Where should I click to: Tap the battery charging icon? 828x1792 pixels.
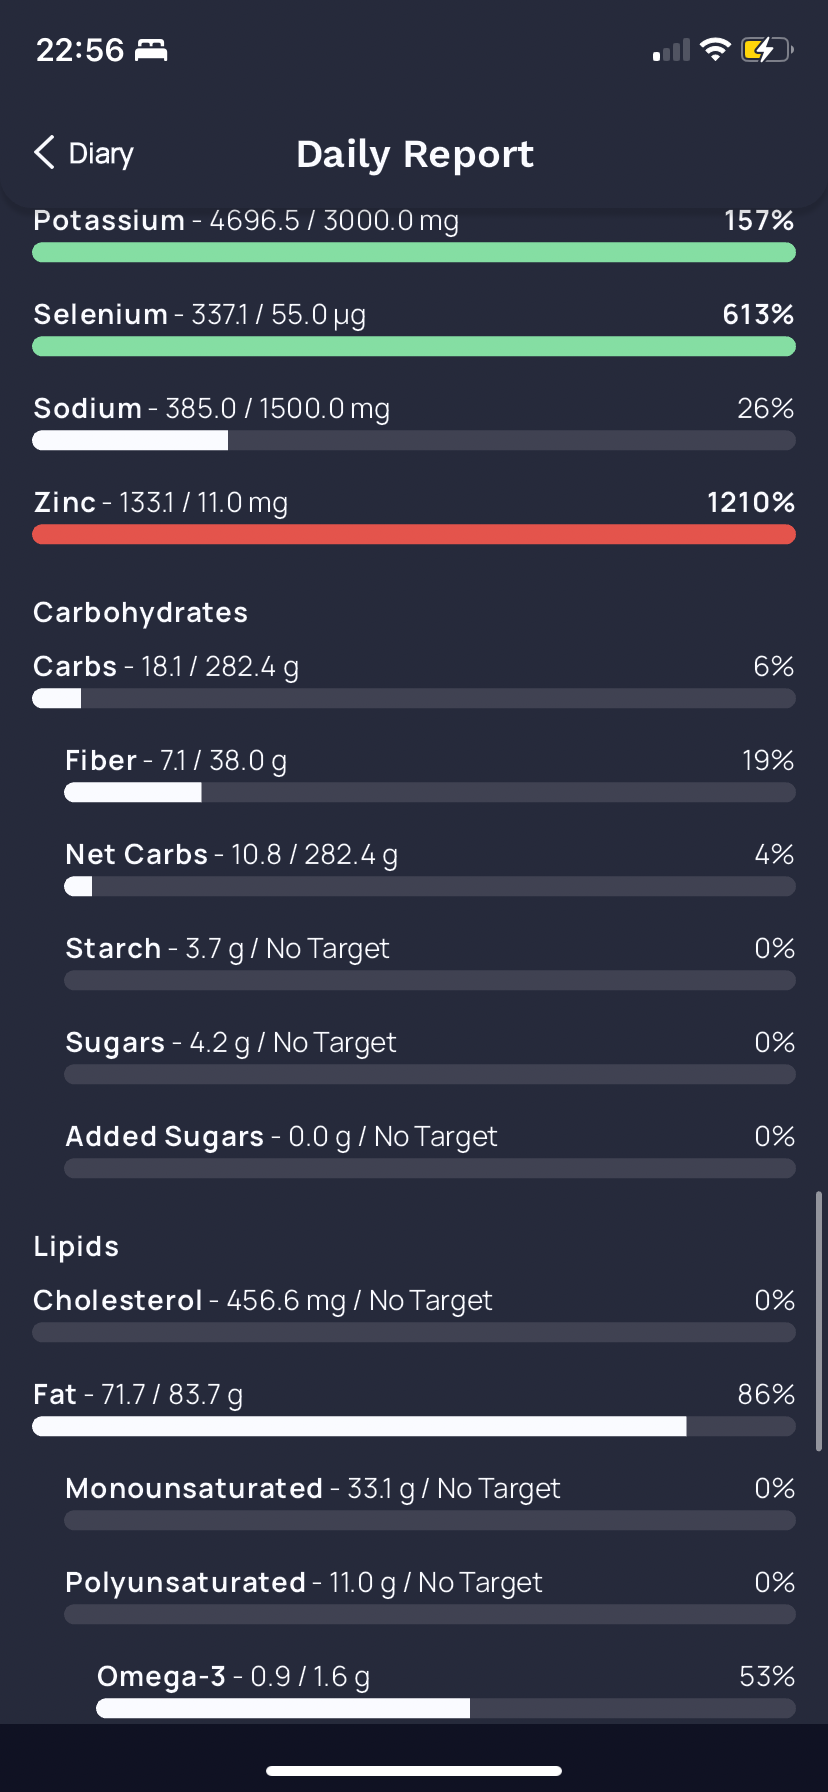coord(767,49)
